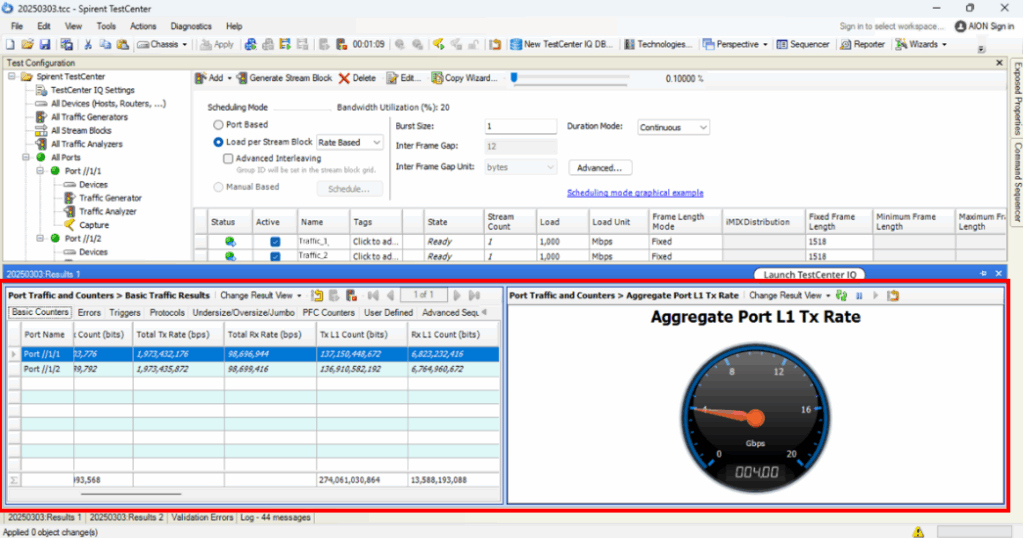This screenshot has width=1024, height=539.
Task: Collapse Spirent TestCenter root node
Action: pos(12,76)
